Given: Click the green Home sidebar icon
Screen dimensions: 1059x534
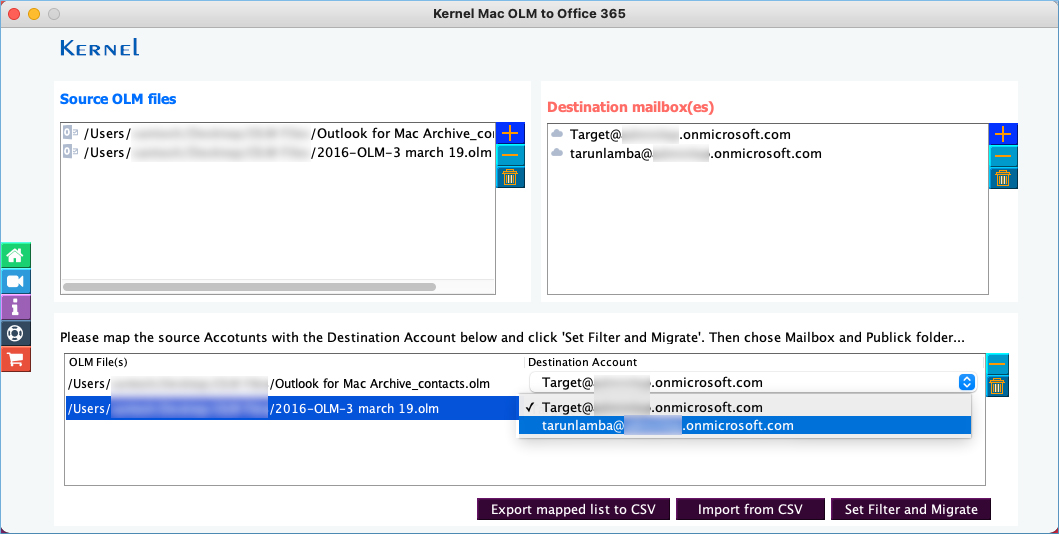Looking at the screenshot, I should coord(16,255).
